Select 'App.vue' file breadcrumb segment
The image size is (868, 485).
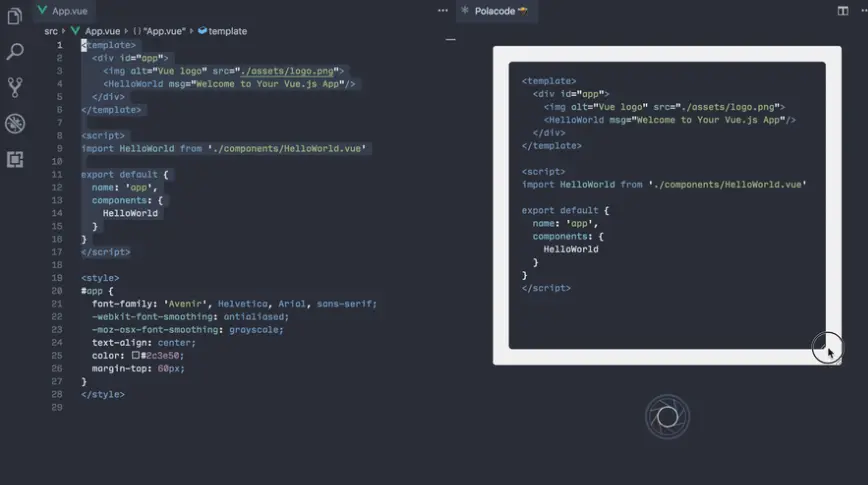(102, 31)
